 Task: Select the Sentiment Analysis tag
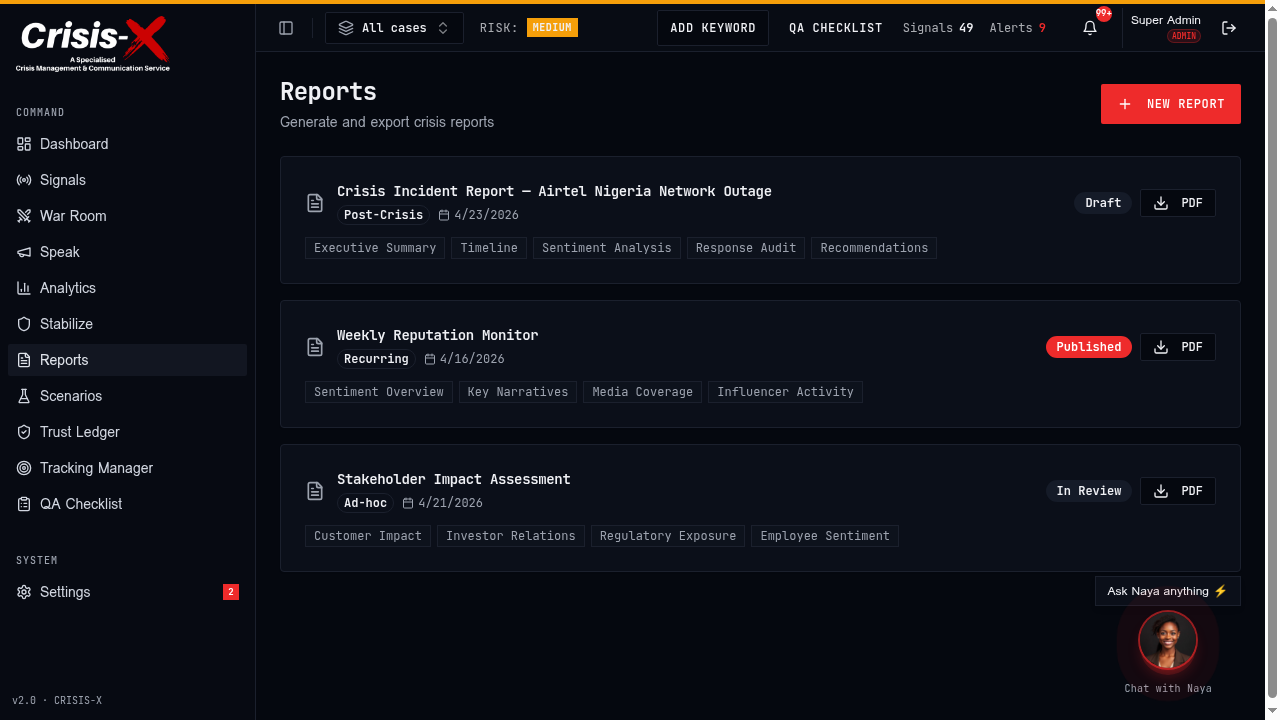pos(607,248)
